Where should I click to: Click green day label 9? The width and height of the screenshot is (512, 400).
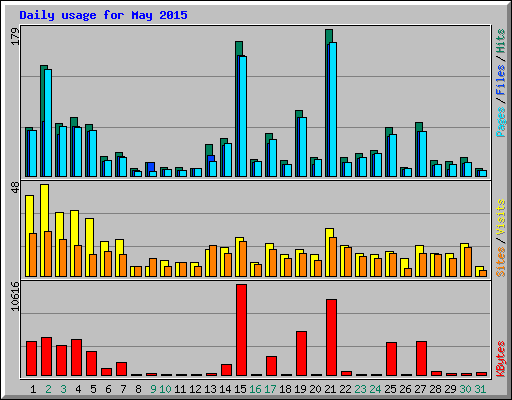tap(153, 389)
